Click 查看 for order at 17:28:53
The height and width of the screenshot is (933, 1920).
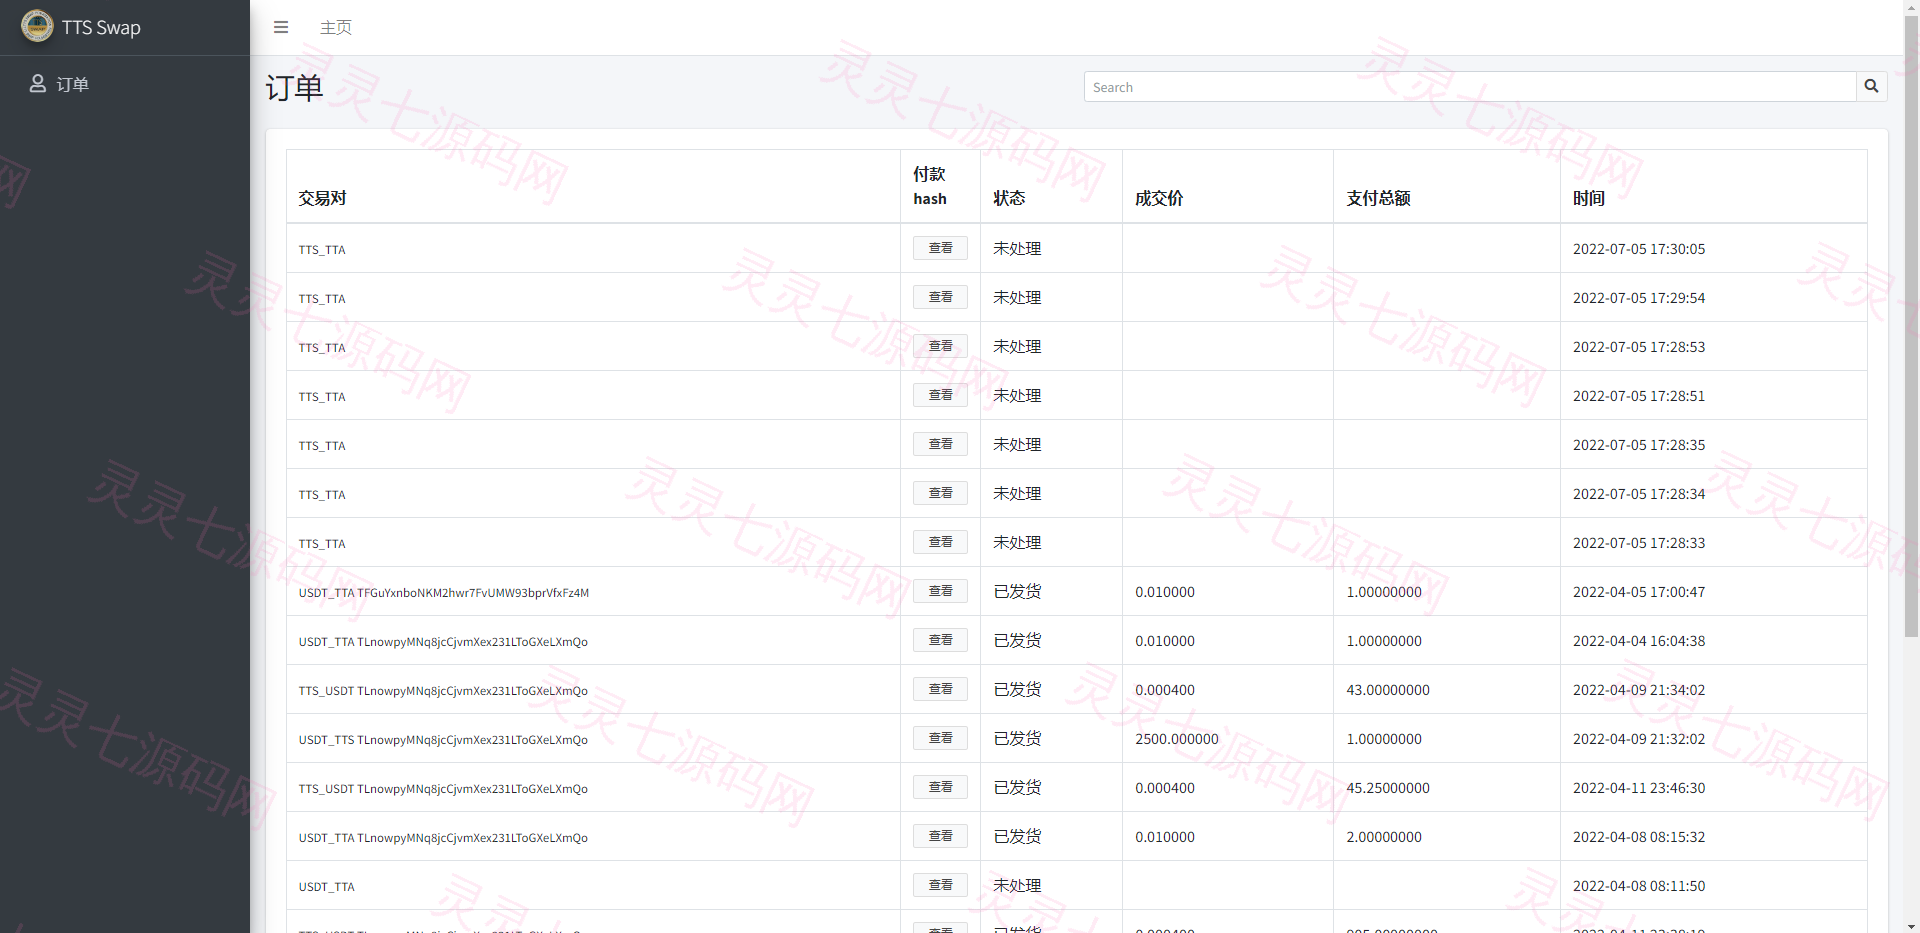(940, 346)
